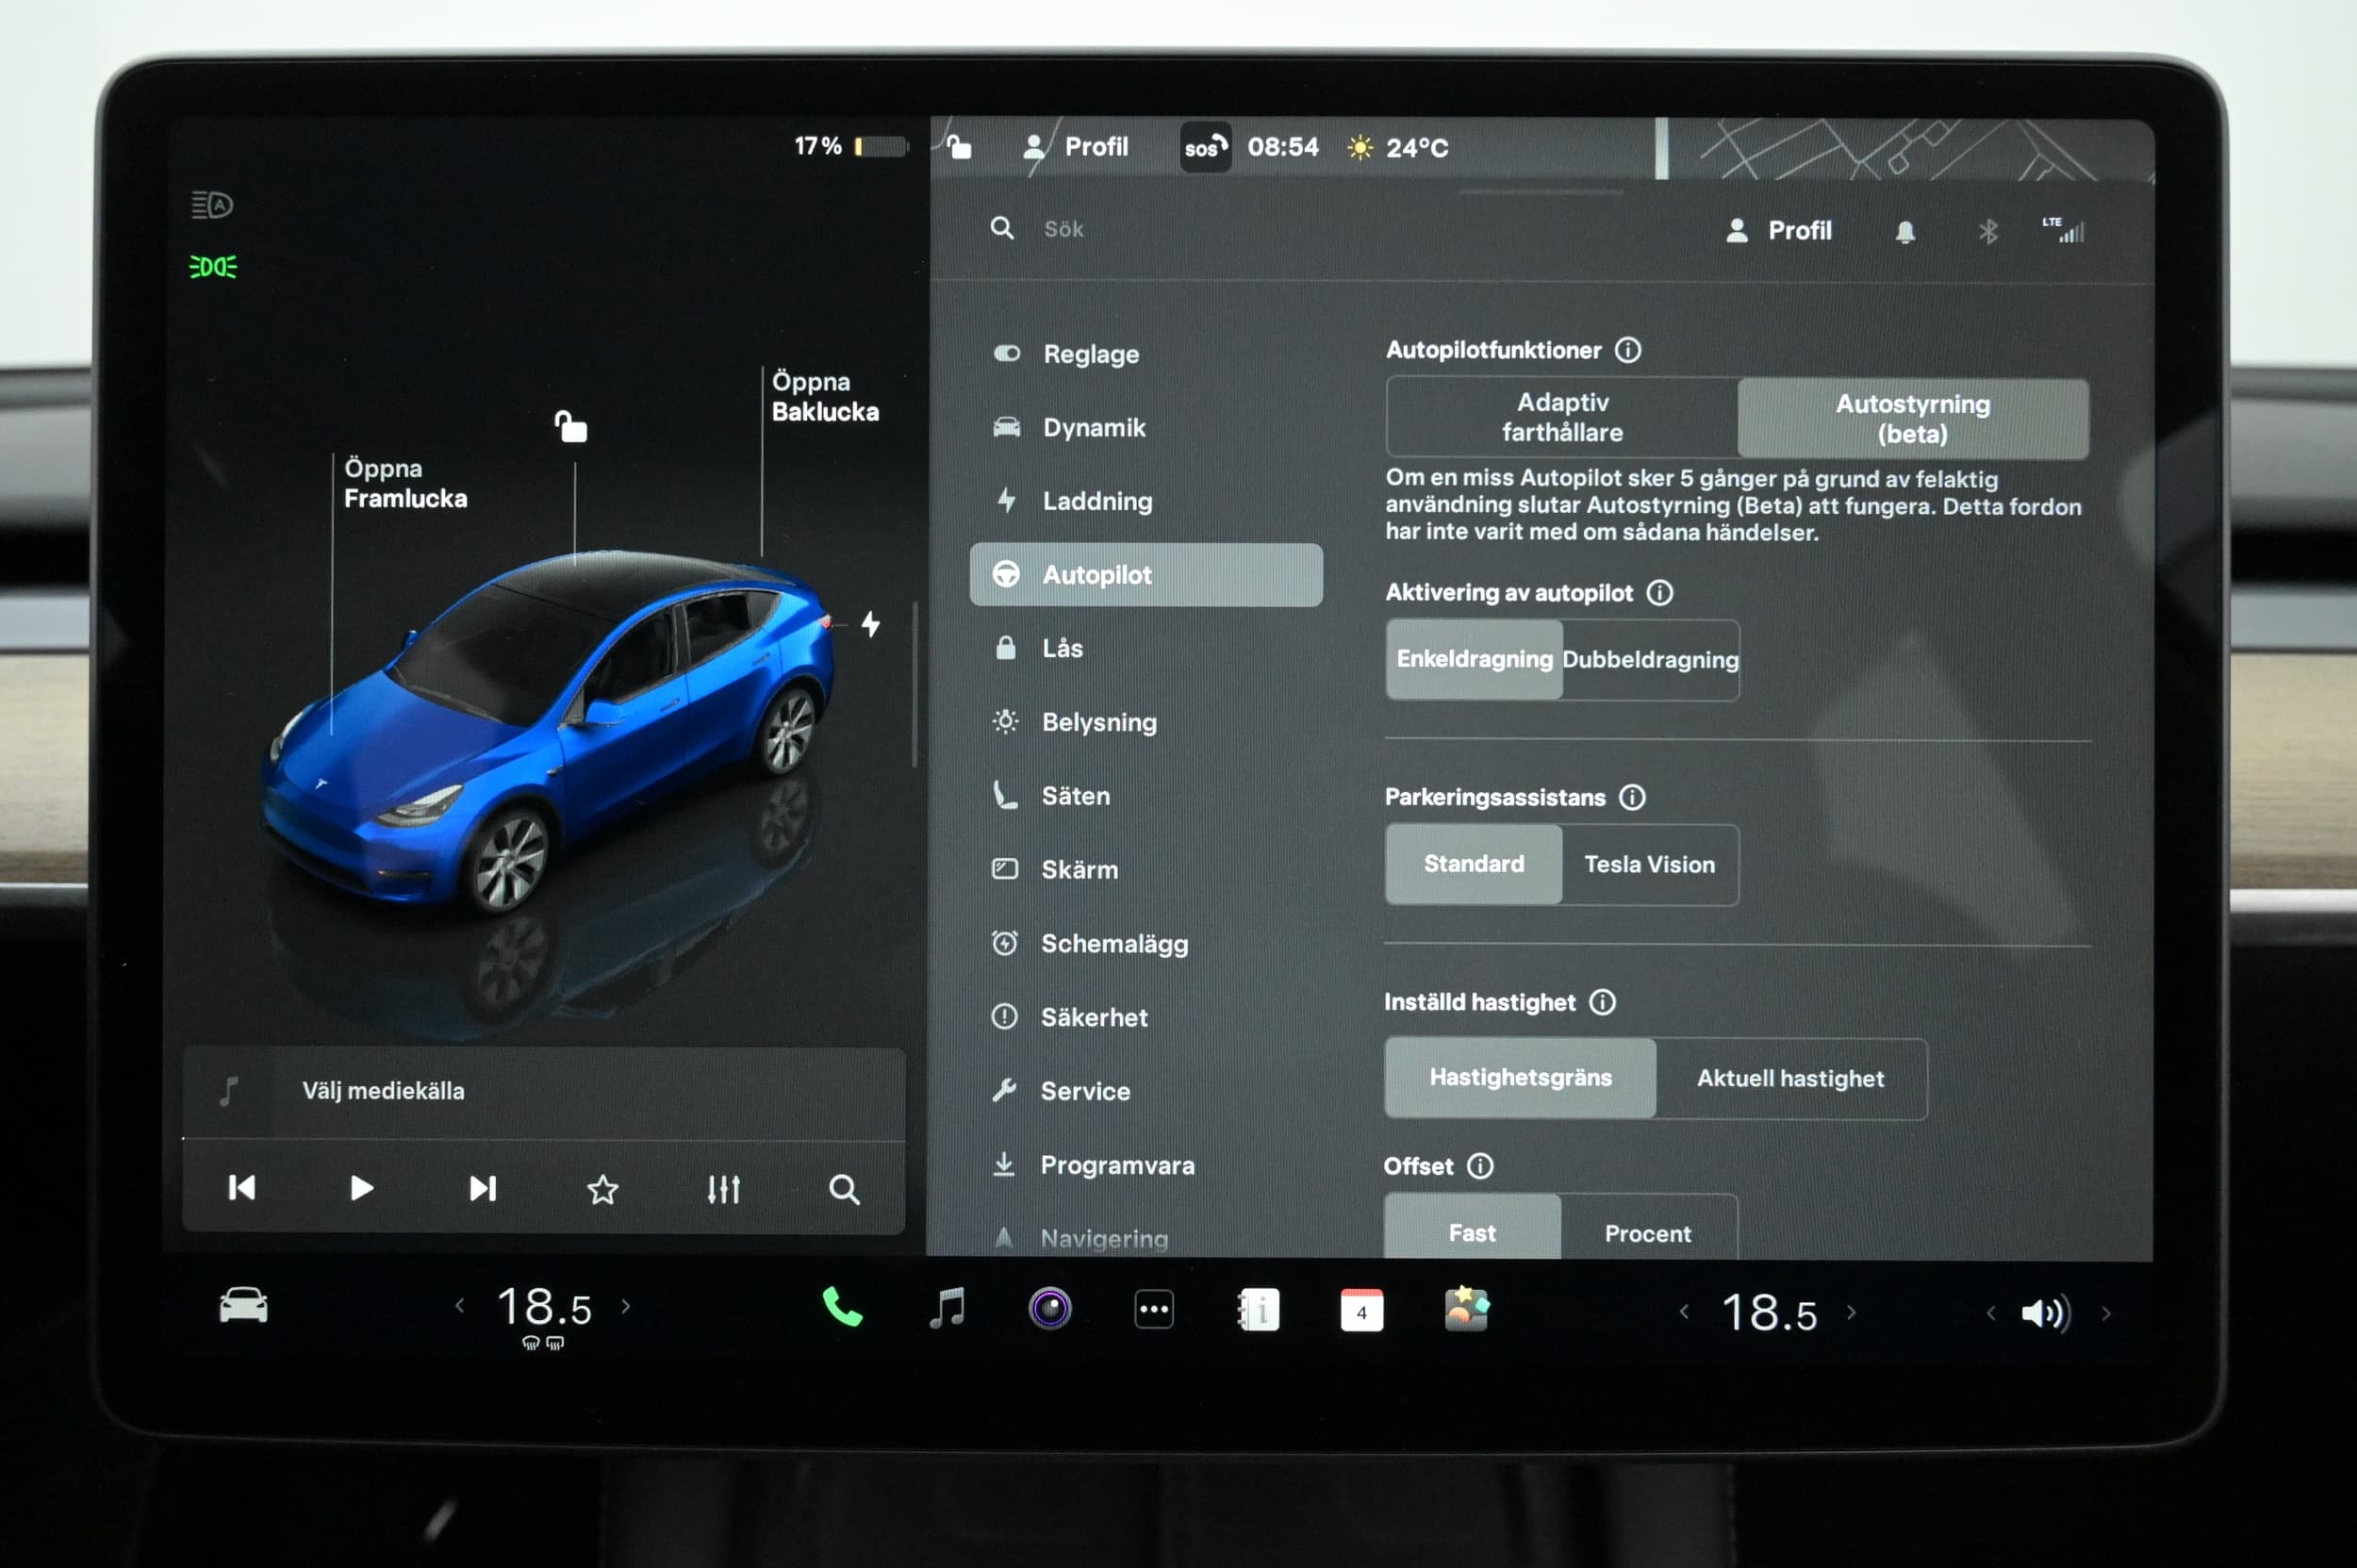
Task: Open Skärm settings menu
Action: click(1146, 870)
